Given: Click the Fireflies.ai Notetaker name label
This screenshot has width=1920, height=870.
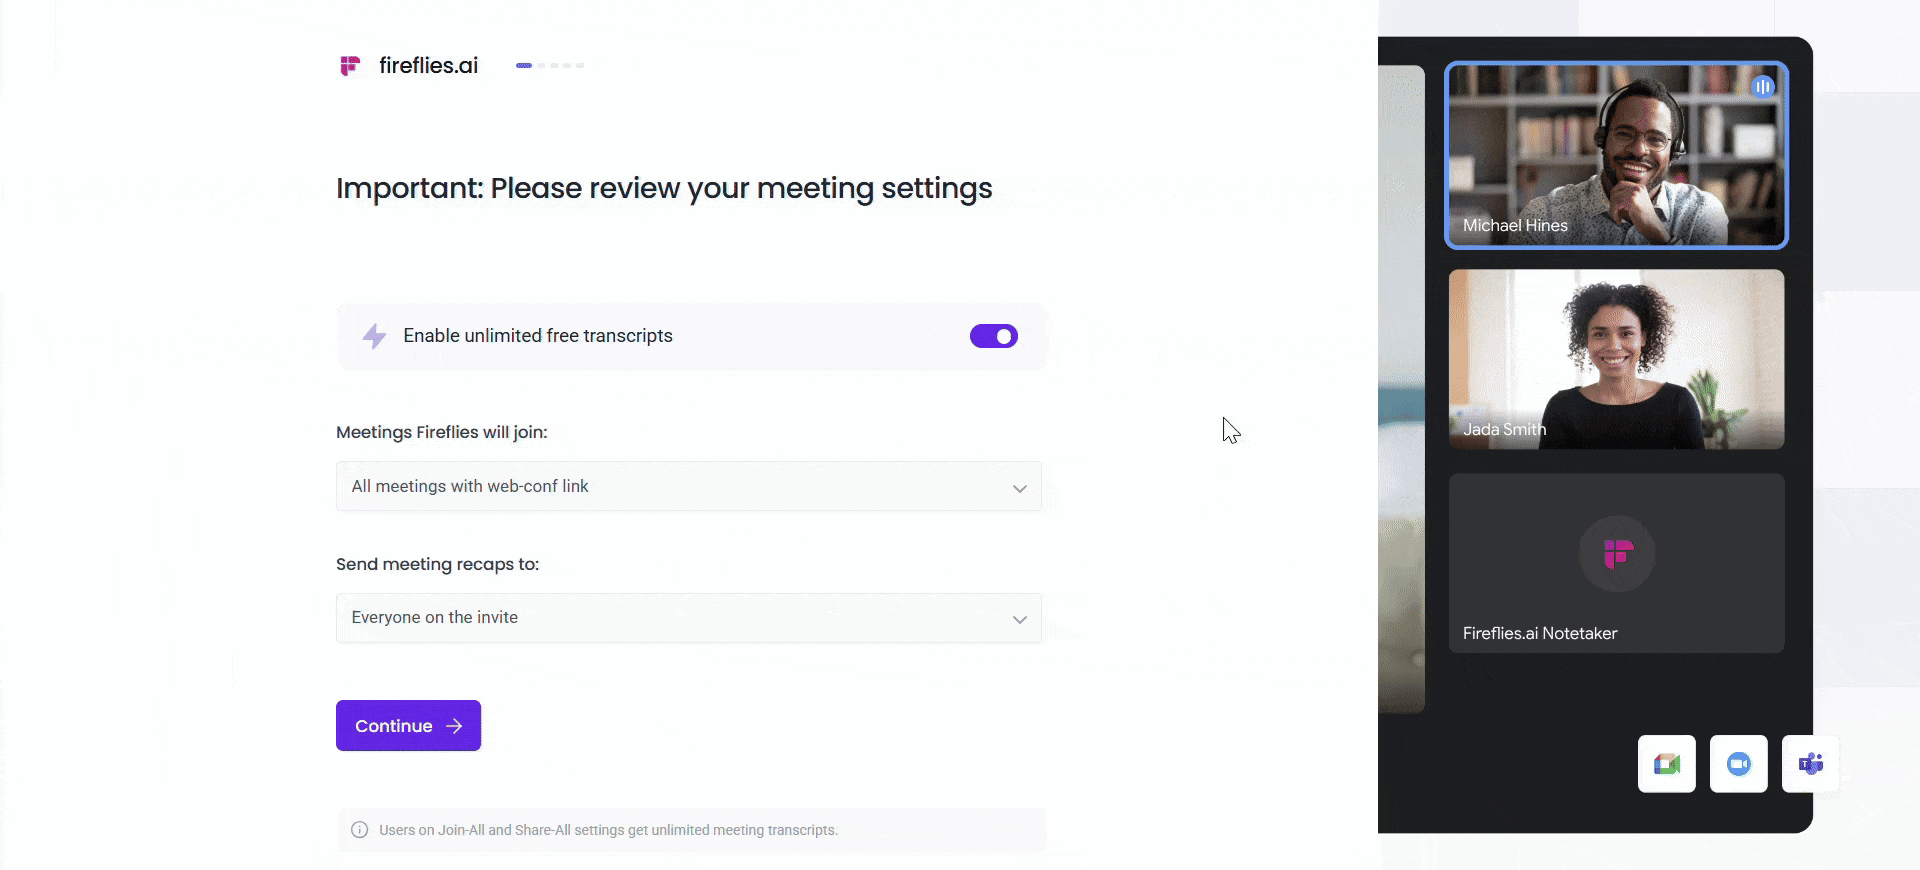Looking at the screenshot, I should point(1540,633).
